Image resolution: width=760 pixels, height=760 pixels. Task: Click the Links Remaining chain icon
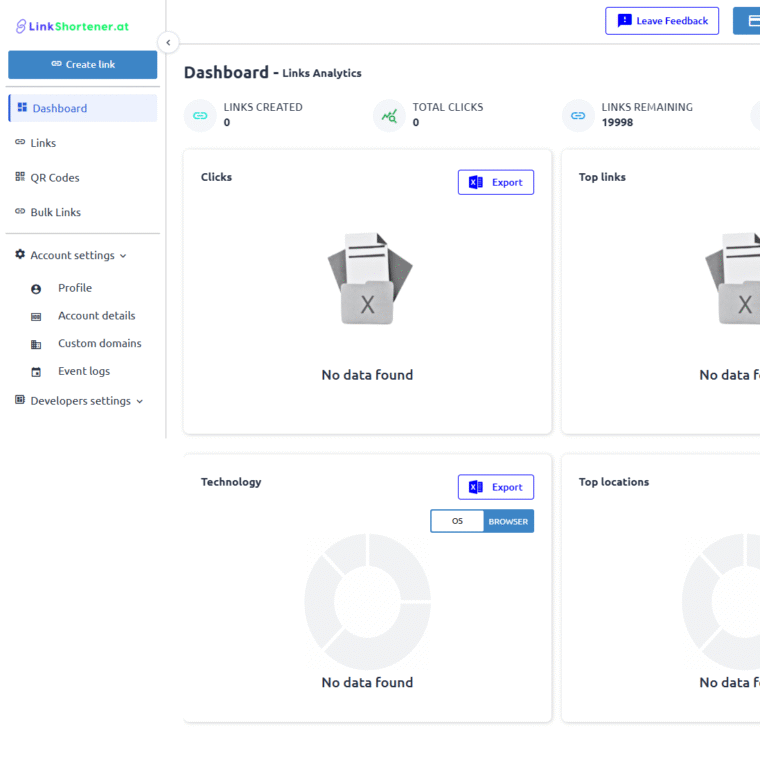(578, 116)
